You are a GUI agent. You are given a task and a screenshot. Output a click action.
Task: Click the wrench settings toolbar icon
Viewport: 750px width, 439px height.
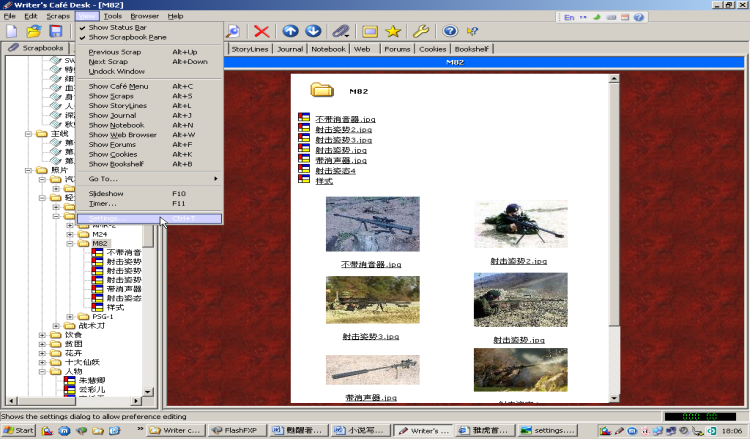tap(421, 32)
